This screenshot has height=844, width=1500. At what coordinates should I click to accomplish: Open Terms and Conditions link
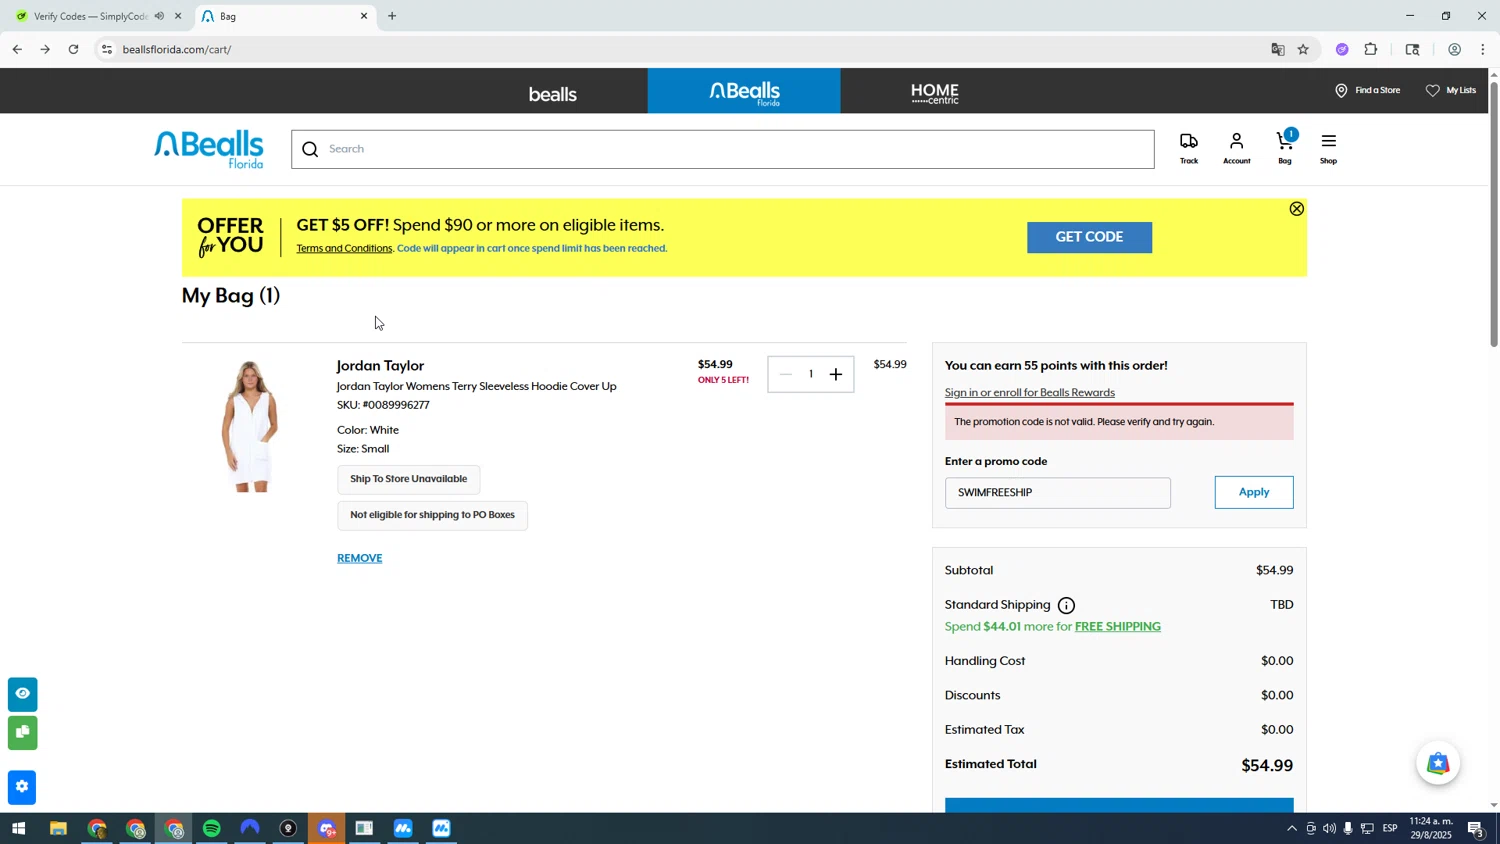(x=344, y=249)
